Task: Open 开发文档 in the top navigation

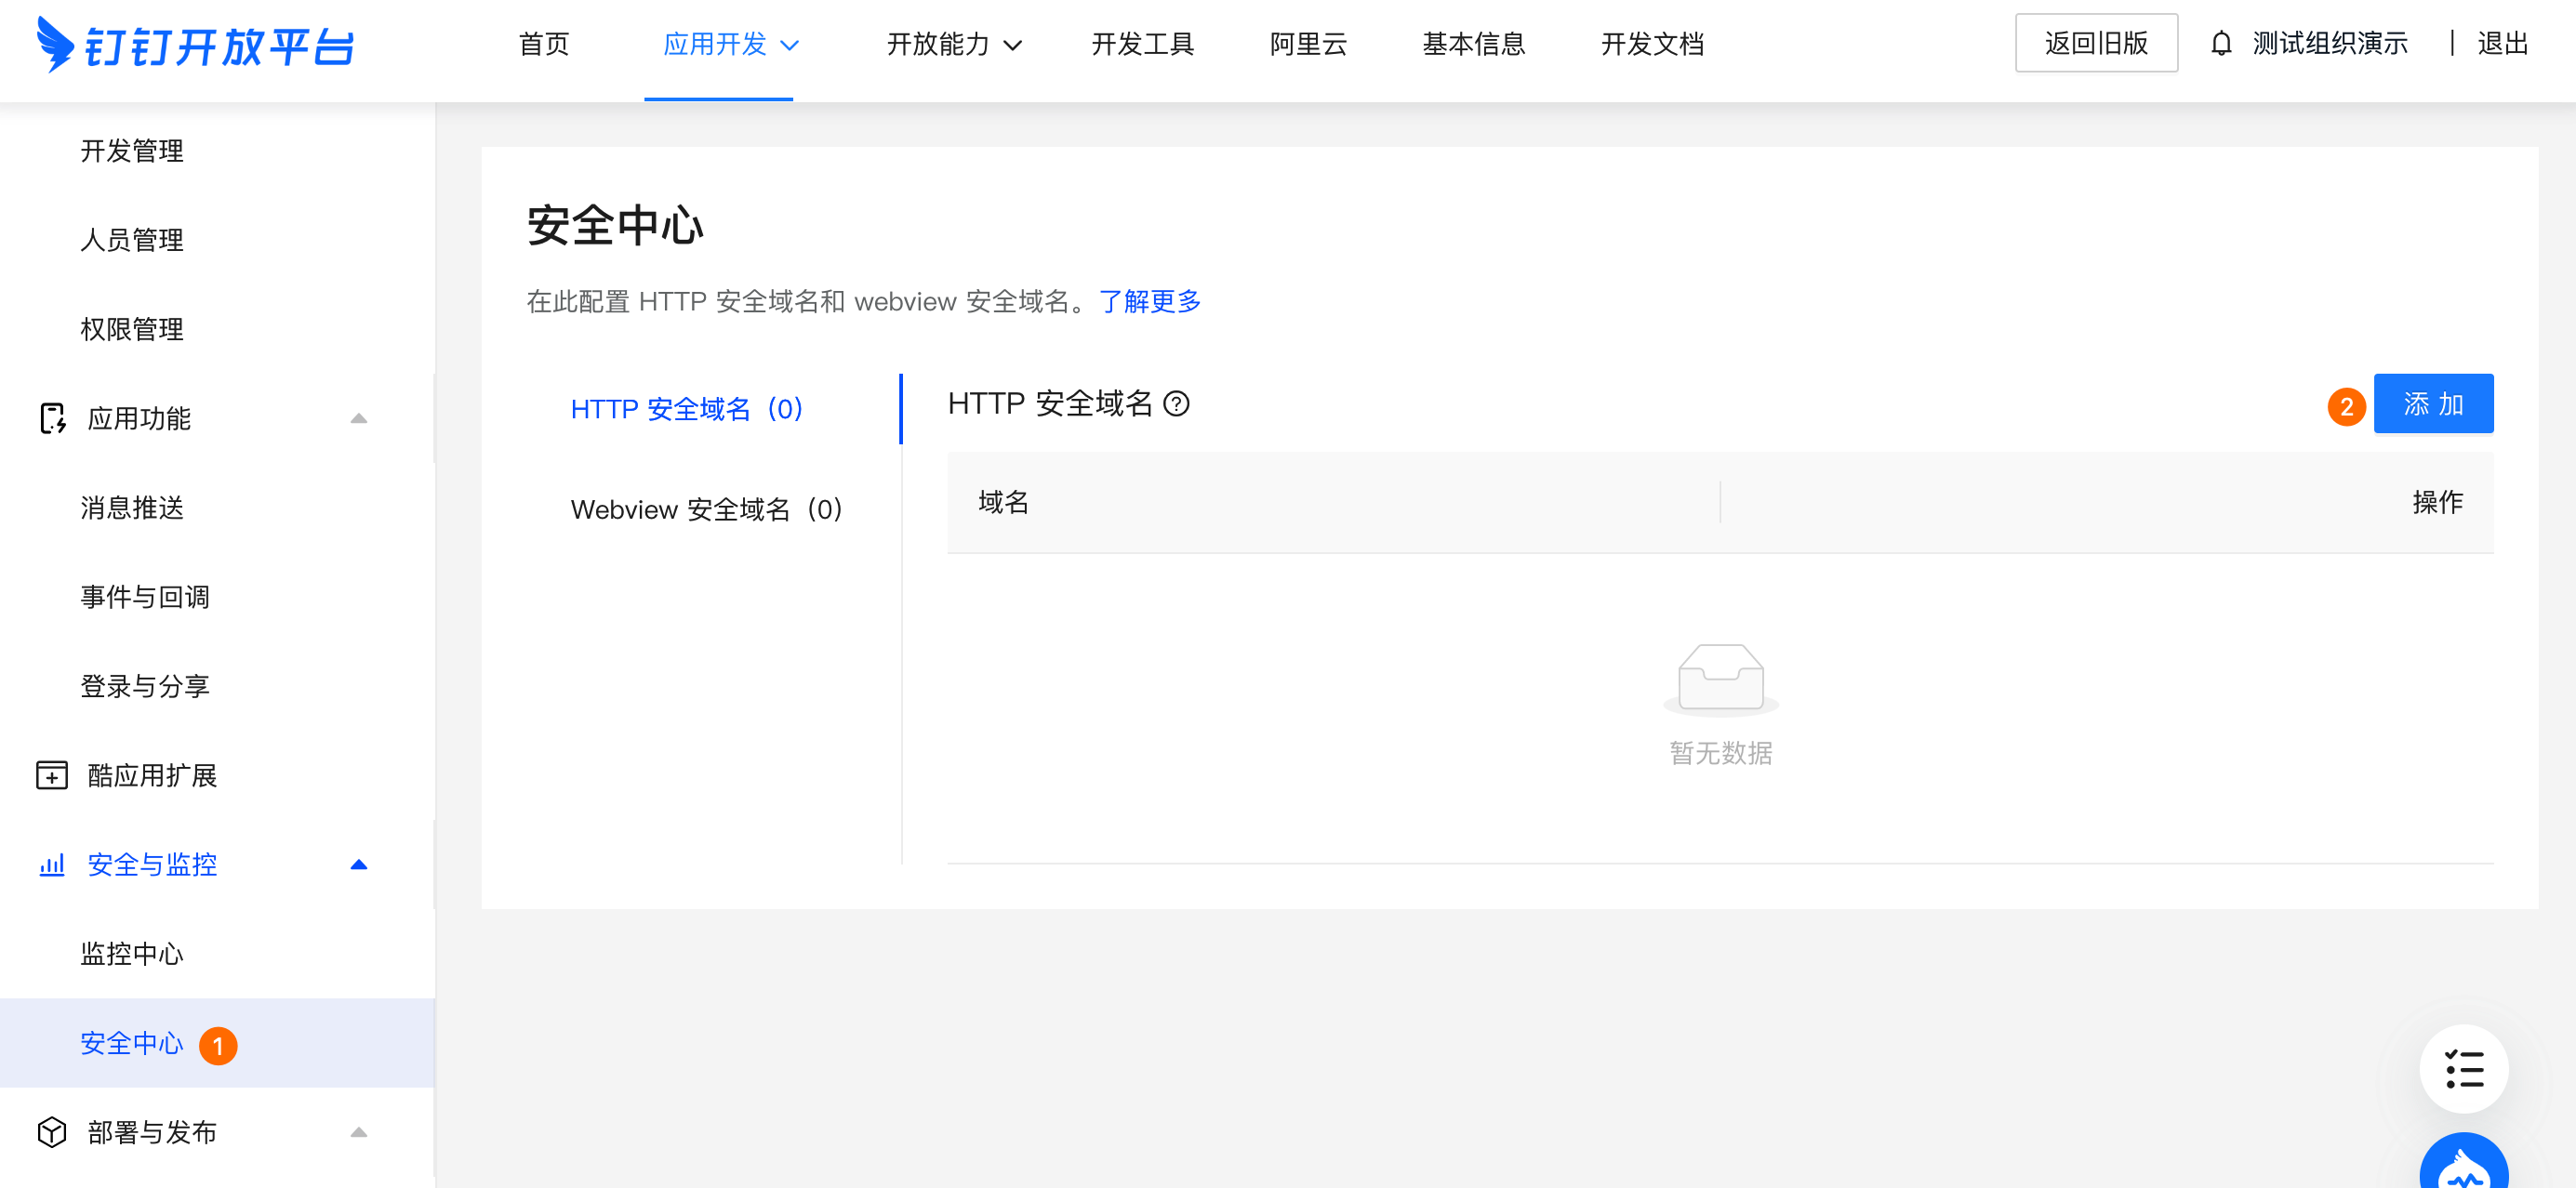Action: (x=1651, y=45)
